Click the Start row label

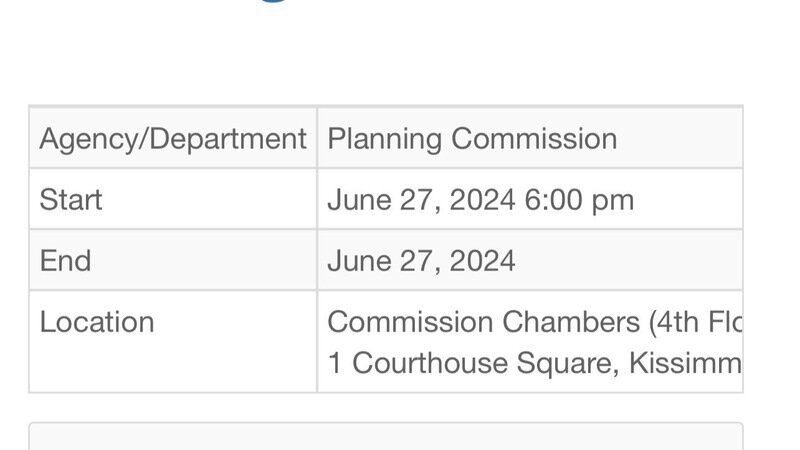point(71,199)
